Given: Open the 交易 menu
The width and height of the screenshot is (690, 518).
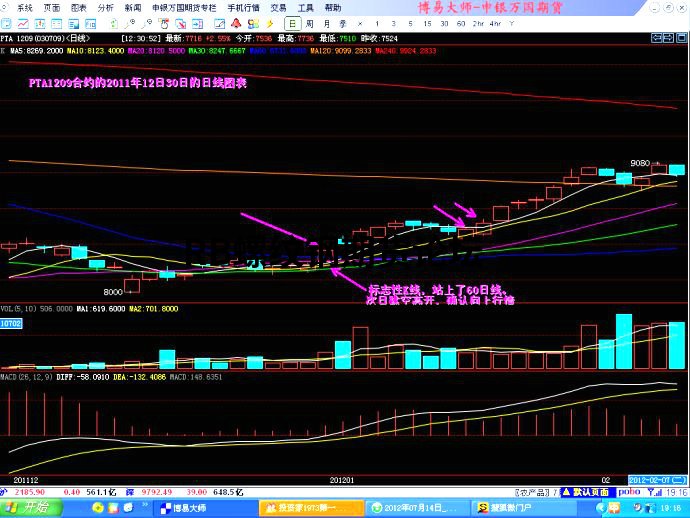Looking at the screenshot, I should click(x=278, y=8).
